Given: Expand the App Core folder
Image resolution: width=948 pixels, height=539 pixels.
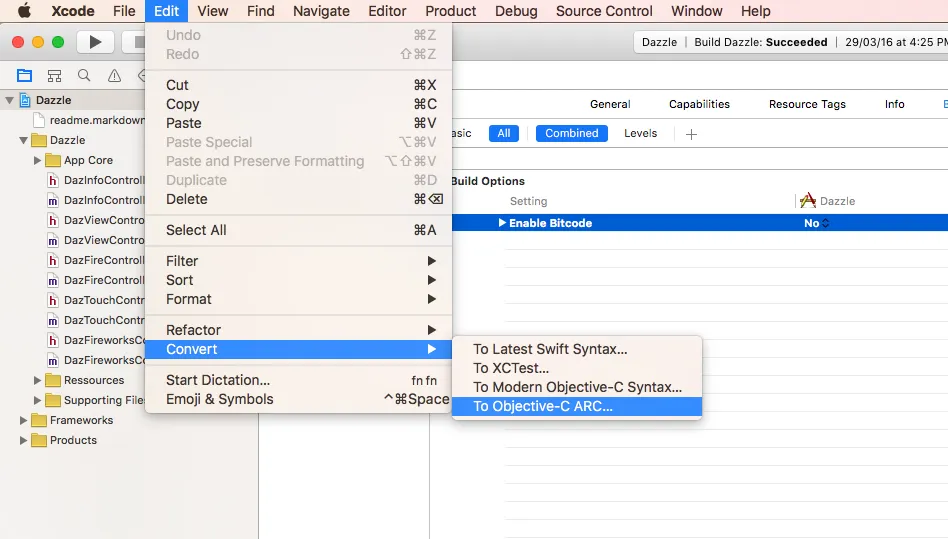Looking at the screenshot, I should [x=37, y=160].
